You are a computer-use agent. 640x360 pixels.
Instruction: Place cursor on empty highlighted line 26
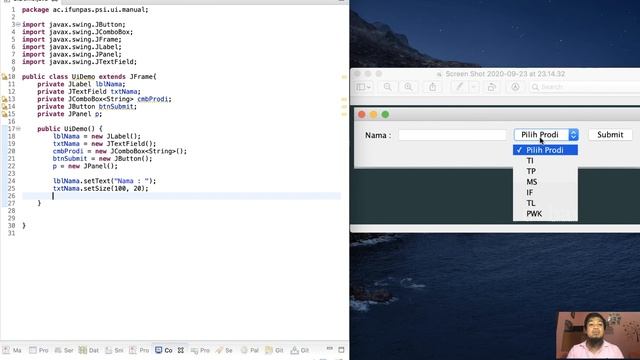[x=181, y=196]
